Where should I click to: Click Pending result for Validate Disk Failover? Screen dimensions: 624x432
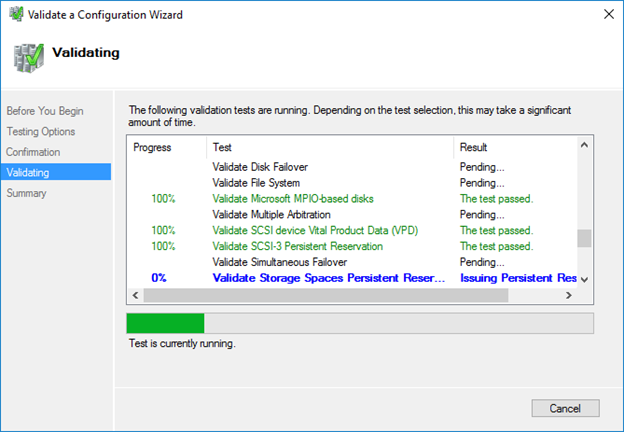coord(482,167)
